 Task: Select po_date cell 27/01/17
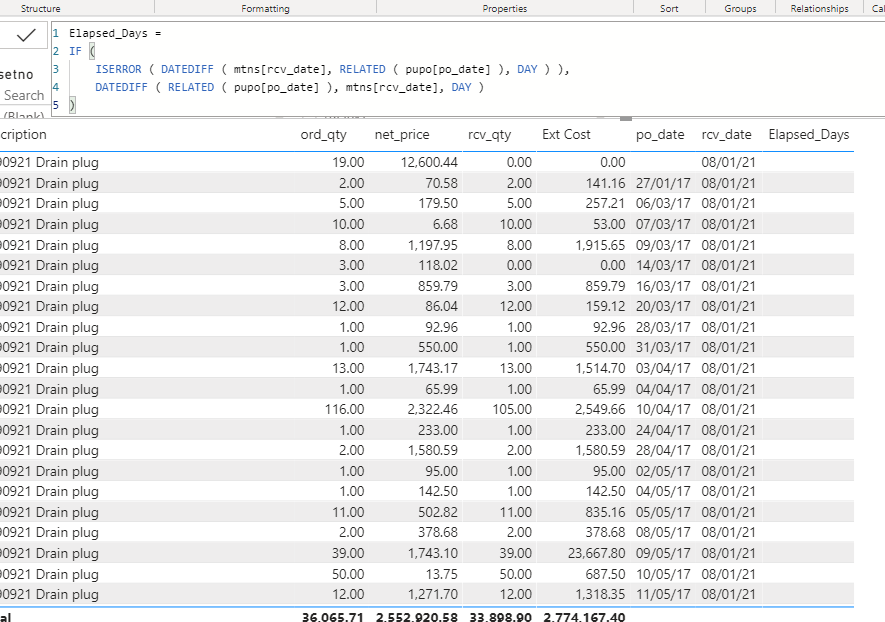tap(663, 183)
